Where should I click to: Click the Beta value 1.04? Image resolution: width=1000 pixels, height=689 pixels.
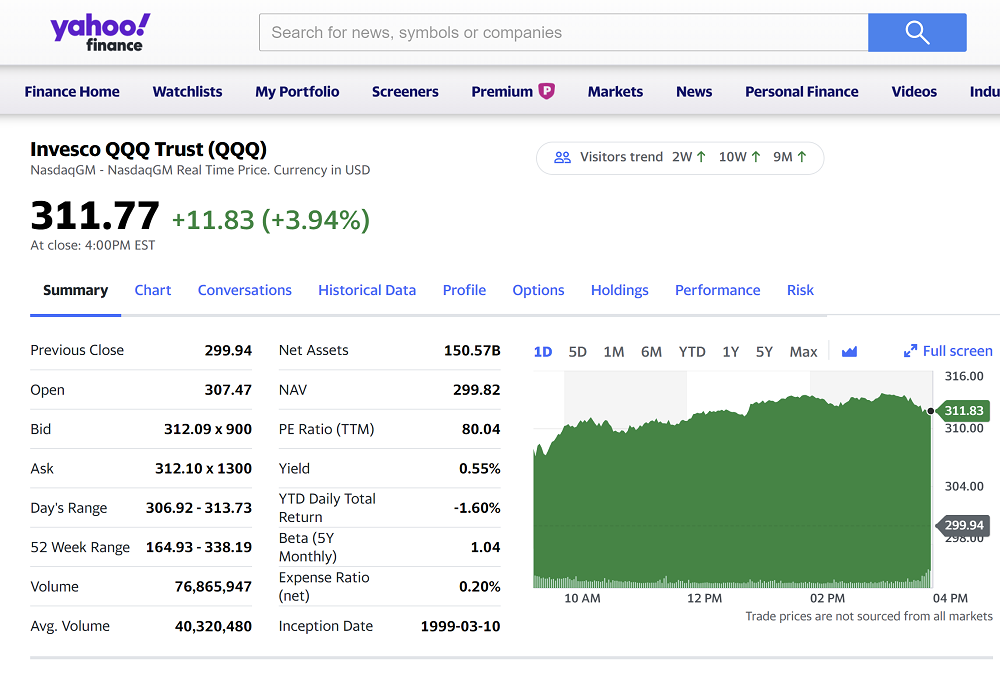pyautogui.click(x=485, y=547)
